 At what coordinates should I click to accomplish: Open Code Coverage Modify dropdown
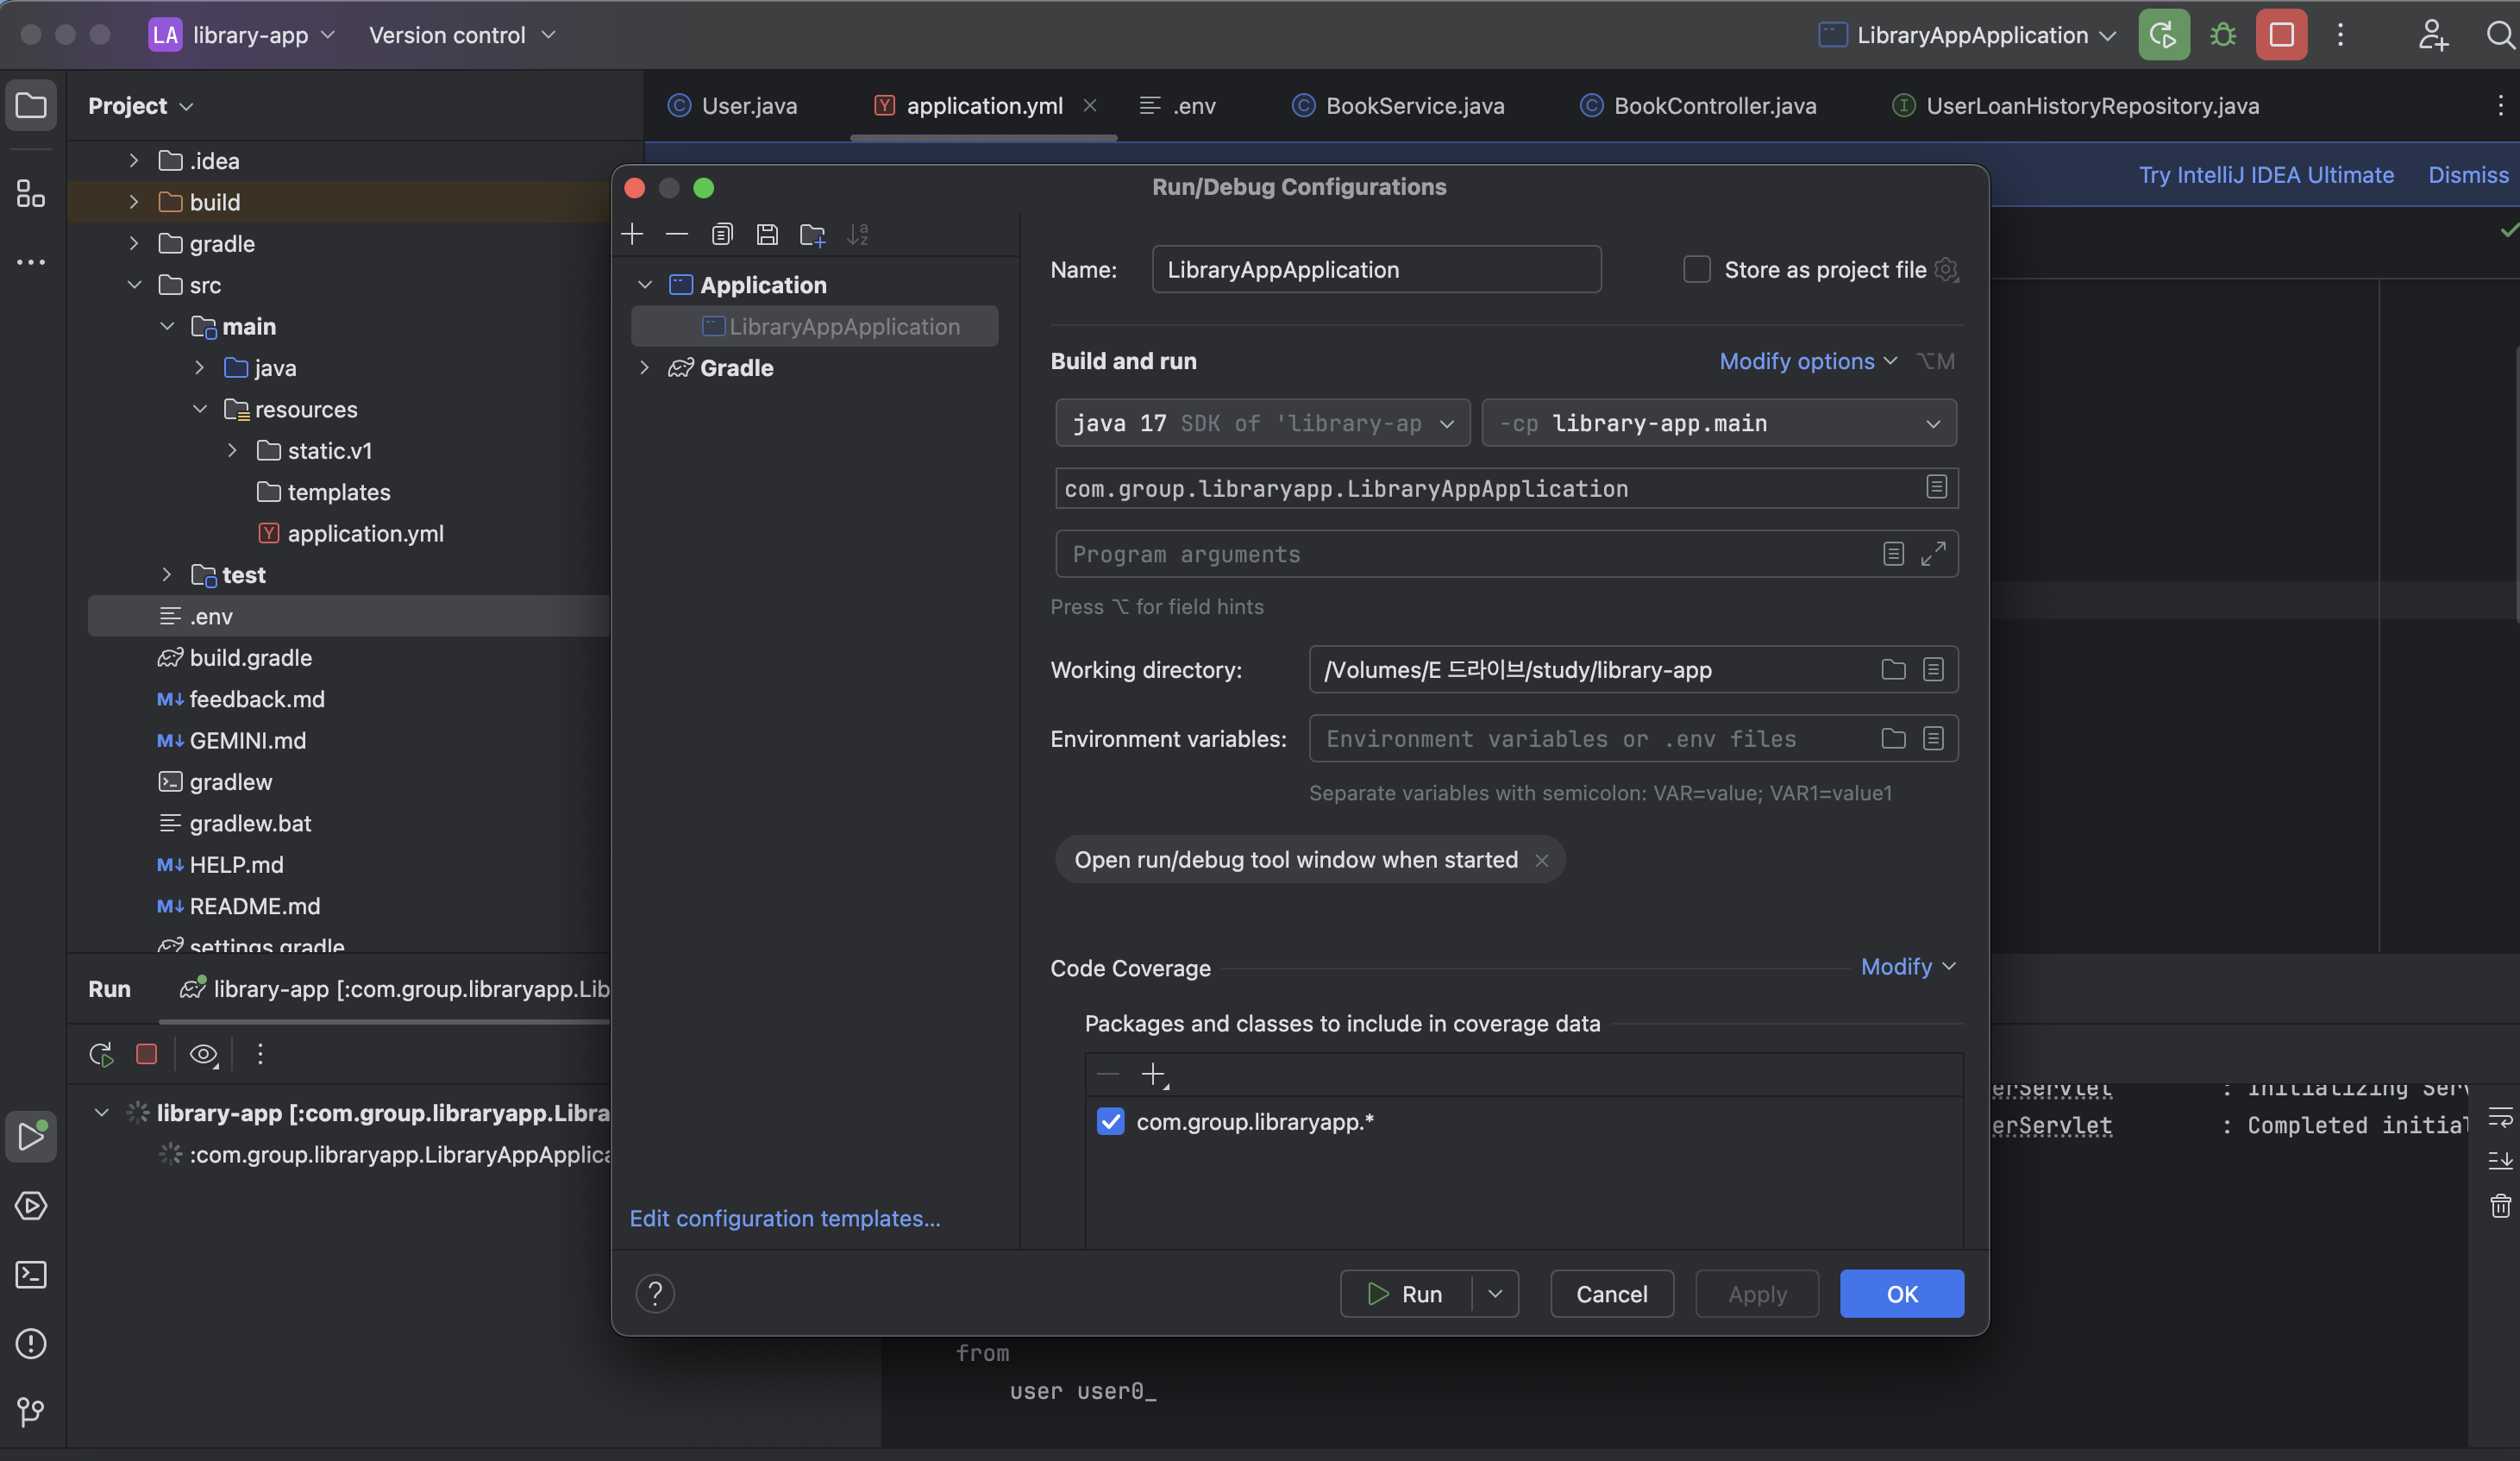[x=1907, y=966]
